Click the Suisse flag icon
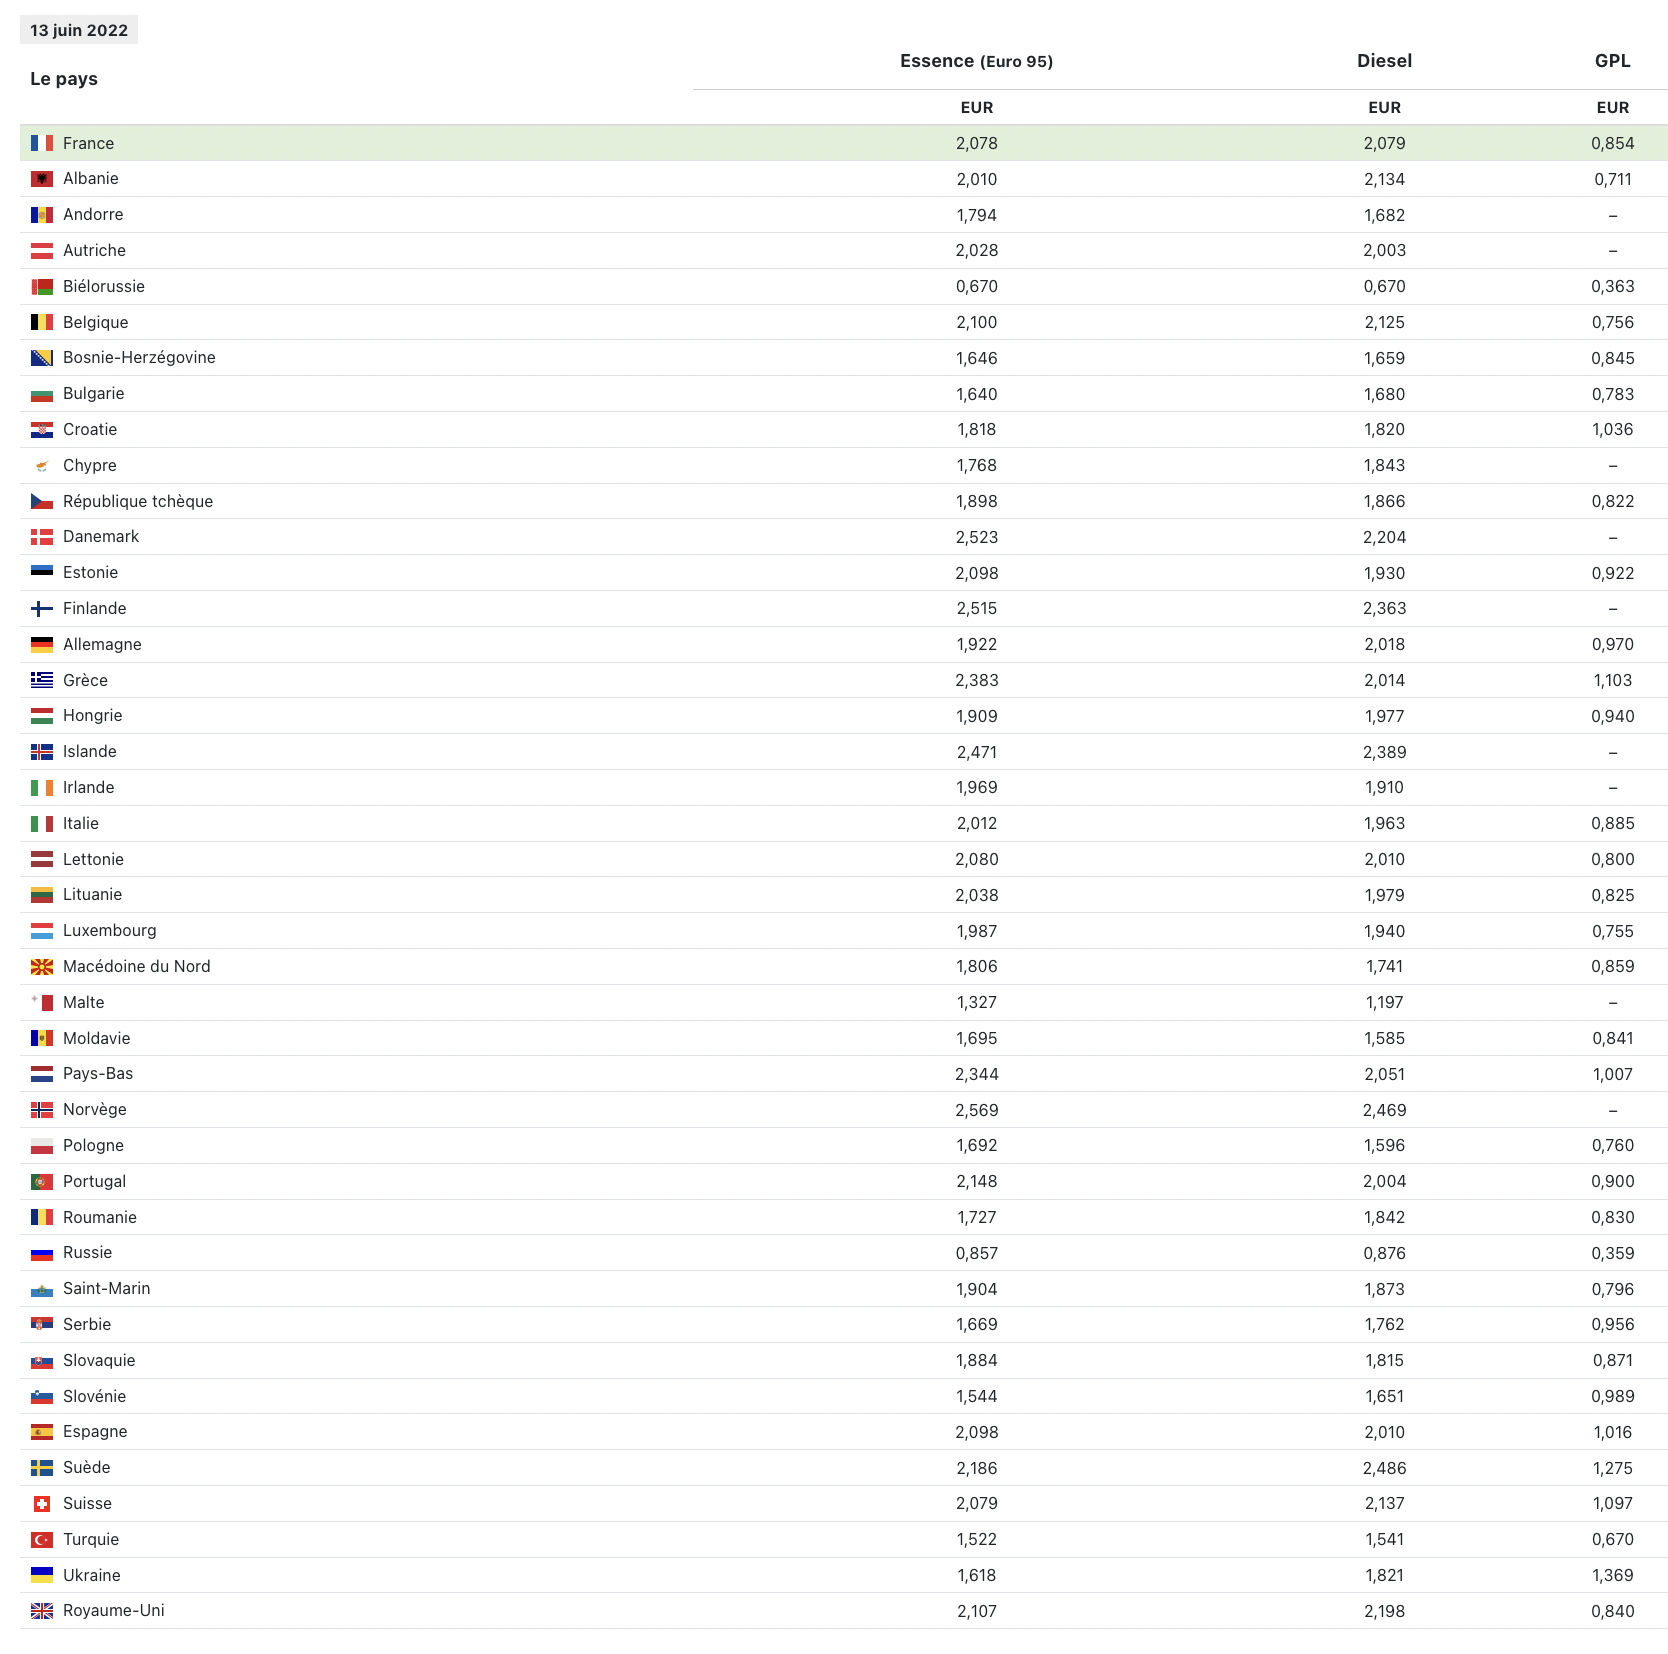1668x1654 pixels. (41, 1504)
